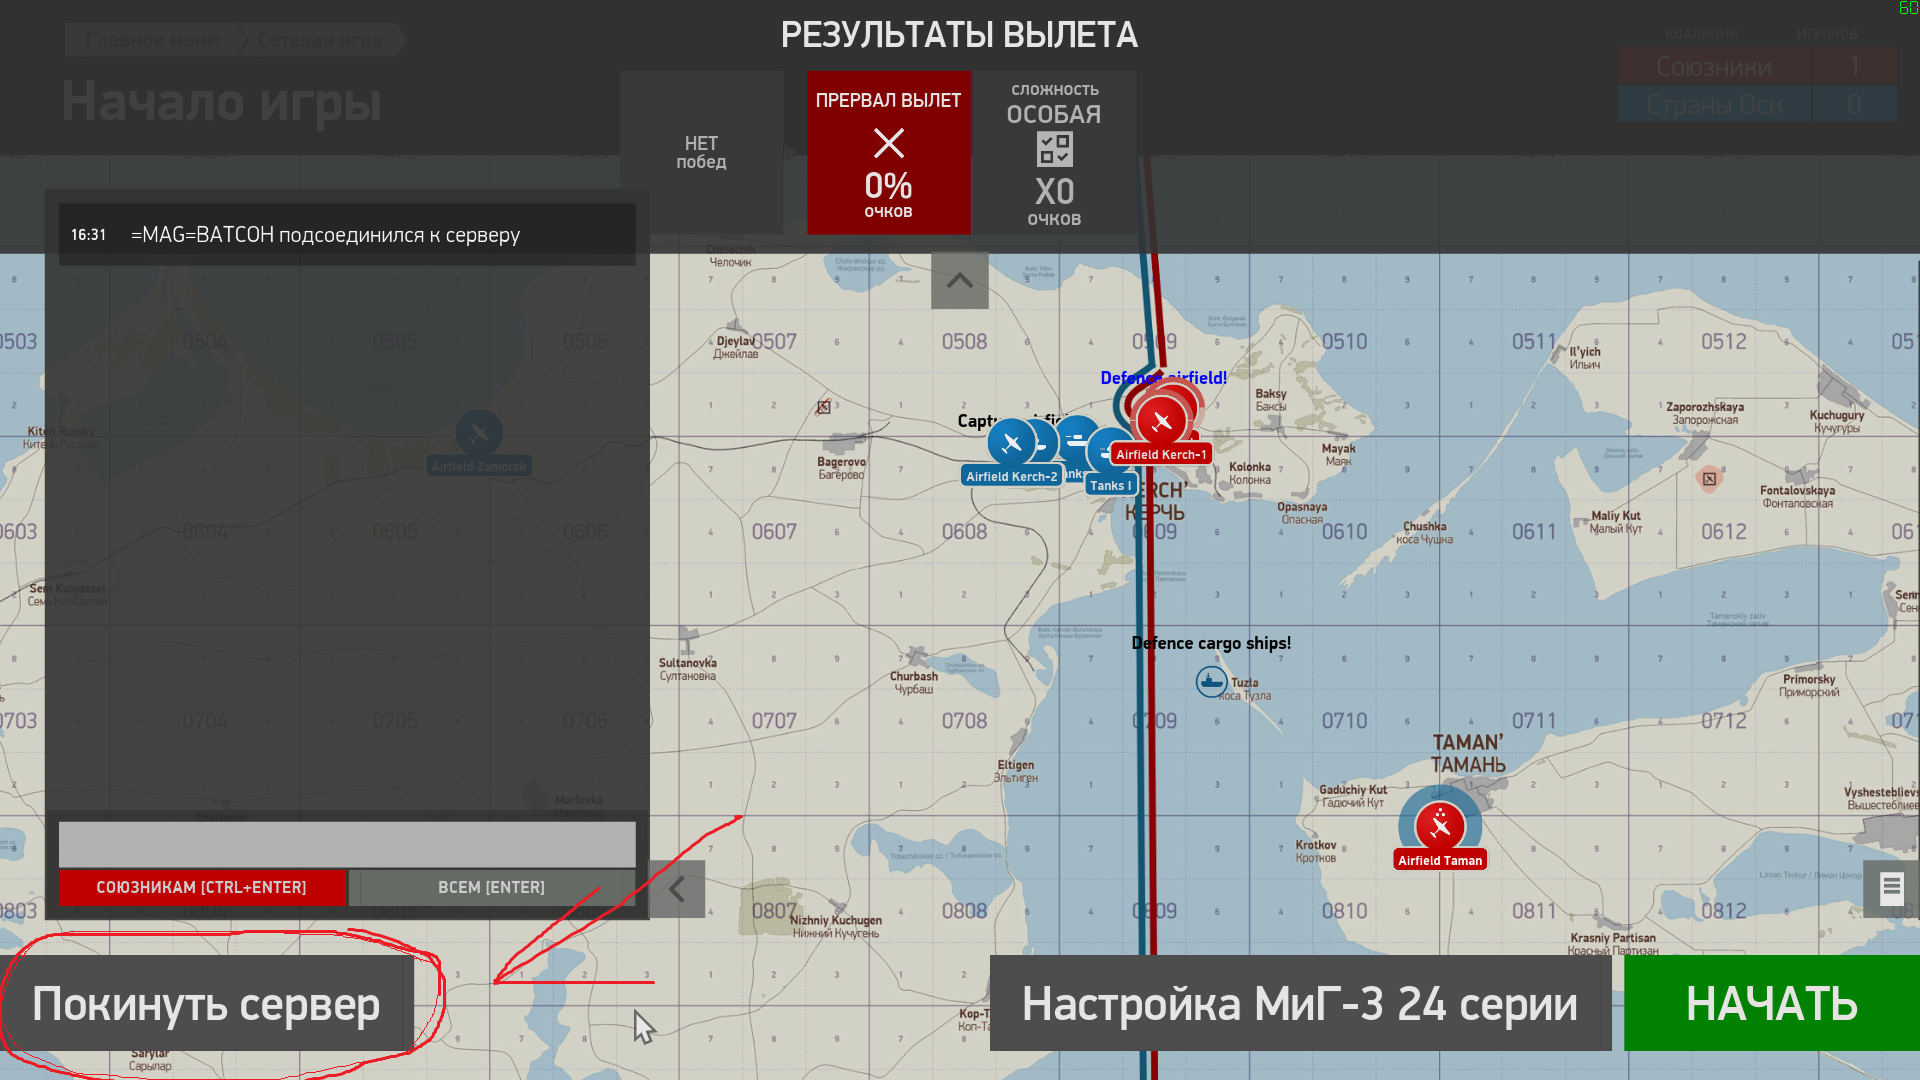Go to Сетевая игра breadcrumb item
Screen dimensions: 1920x1080
click(x=320, y=40)
